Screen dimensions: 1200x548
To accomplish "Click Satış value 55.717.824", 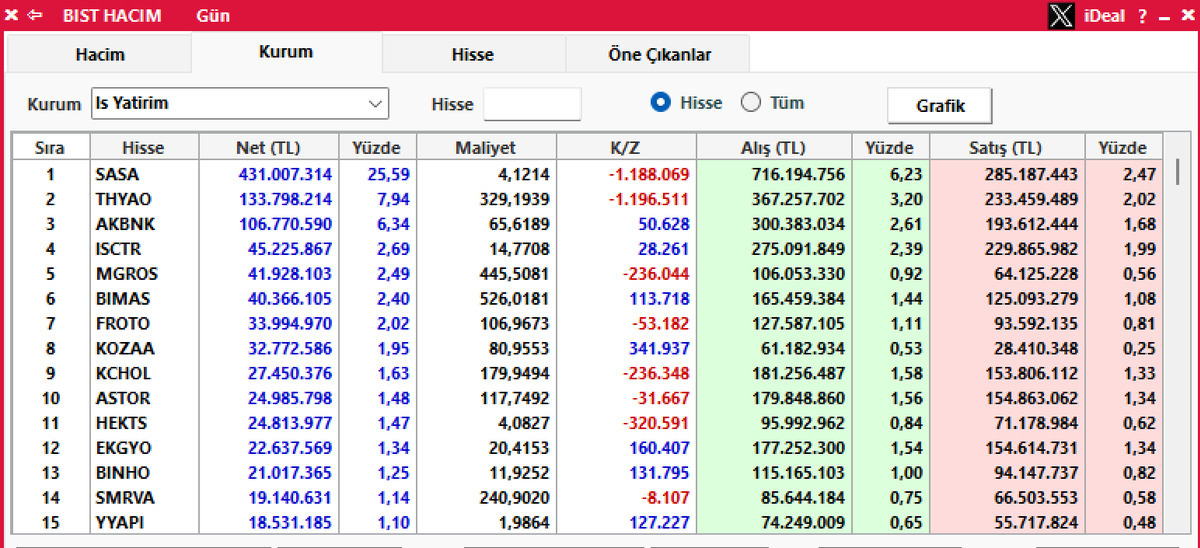I will click(x=1035, y=522).
